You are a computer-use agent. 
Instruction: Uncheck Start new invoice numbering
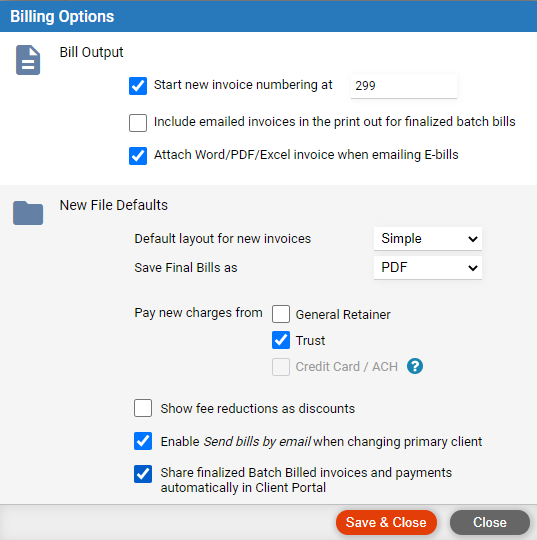tap(138, 86)
